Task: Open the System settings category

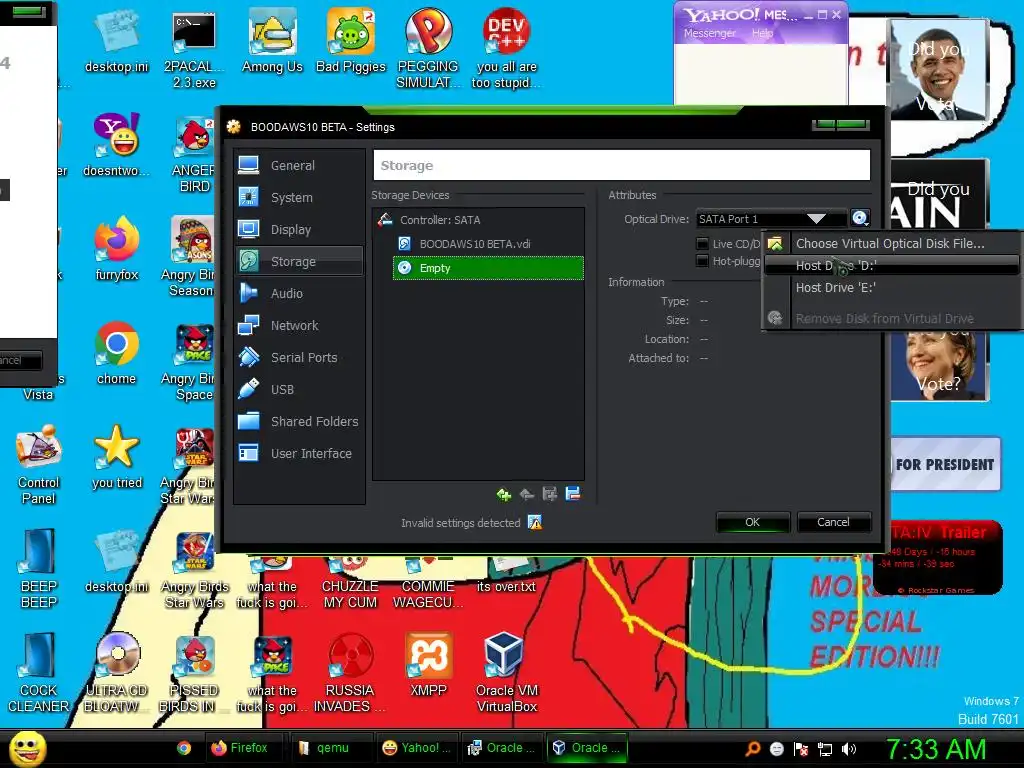Action: (x=298, y=197)
